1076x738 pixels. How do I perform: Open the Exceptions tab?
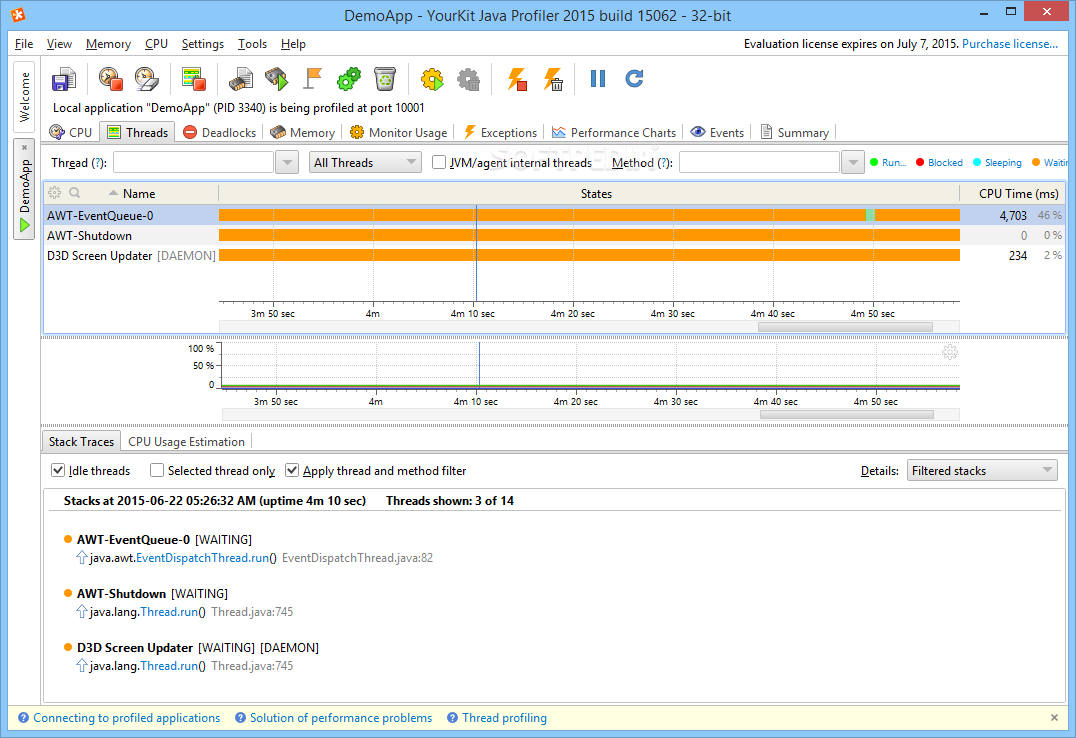pyautogui.click(x=500, y=132)
